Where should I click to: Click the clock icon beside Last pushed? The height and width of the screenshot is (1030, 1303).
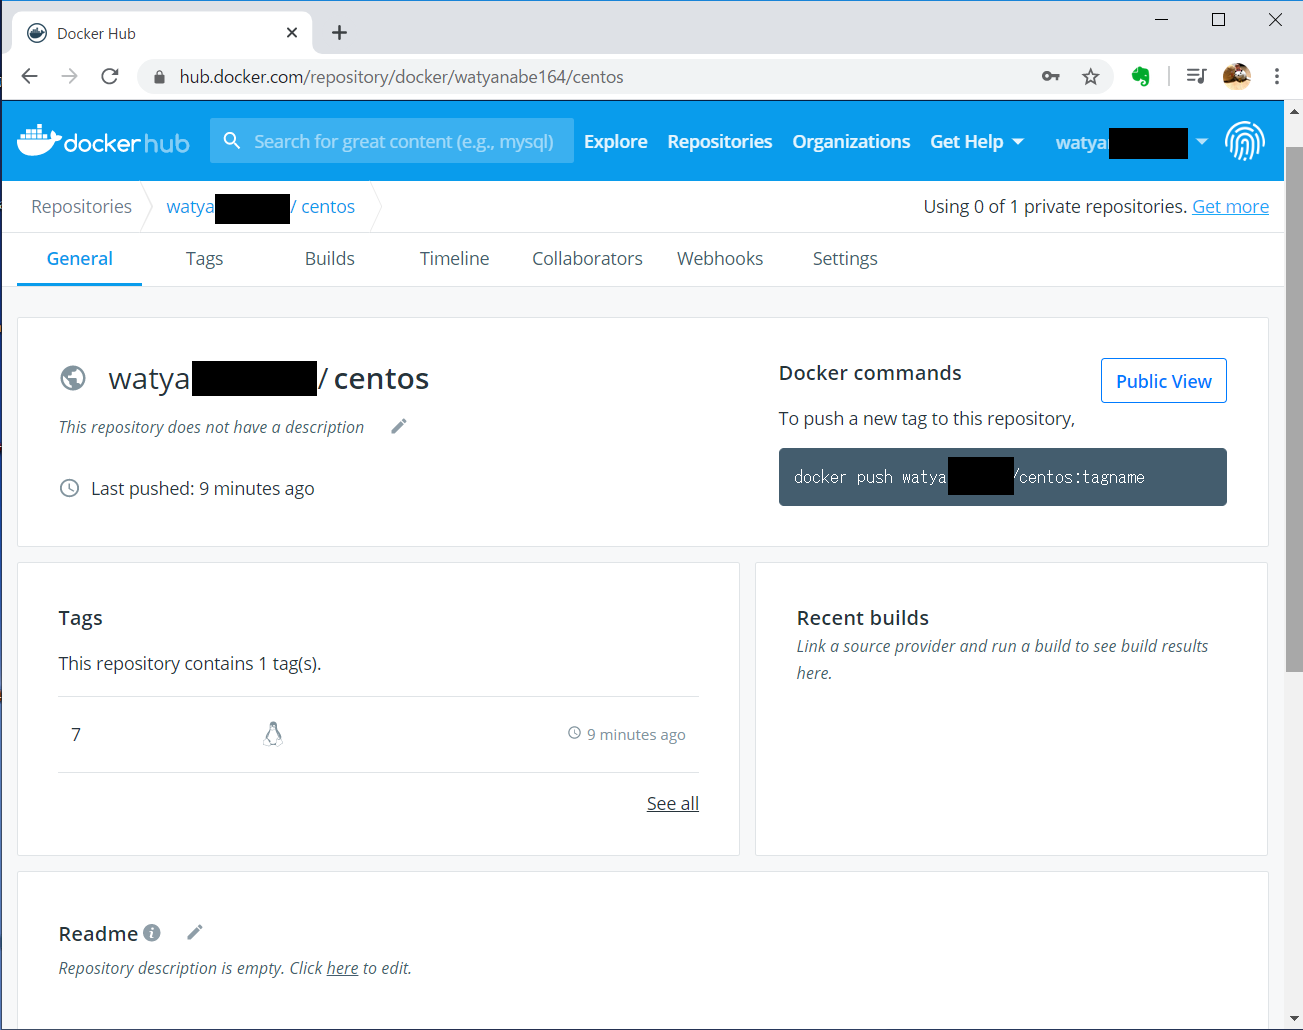[69, 488]
